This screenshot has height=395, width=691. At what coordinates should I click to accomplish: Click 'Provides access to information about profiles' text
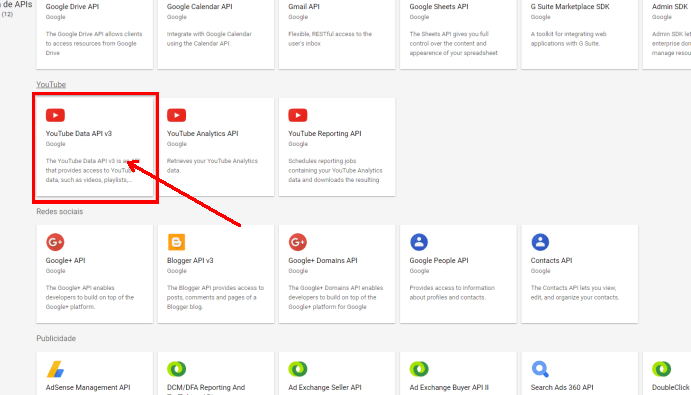tap(452, 292)
